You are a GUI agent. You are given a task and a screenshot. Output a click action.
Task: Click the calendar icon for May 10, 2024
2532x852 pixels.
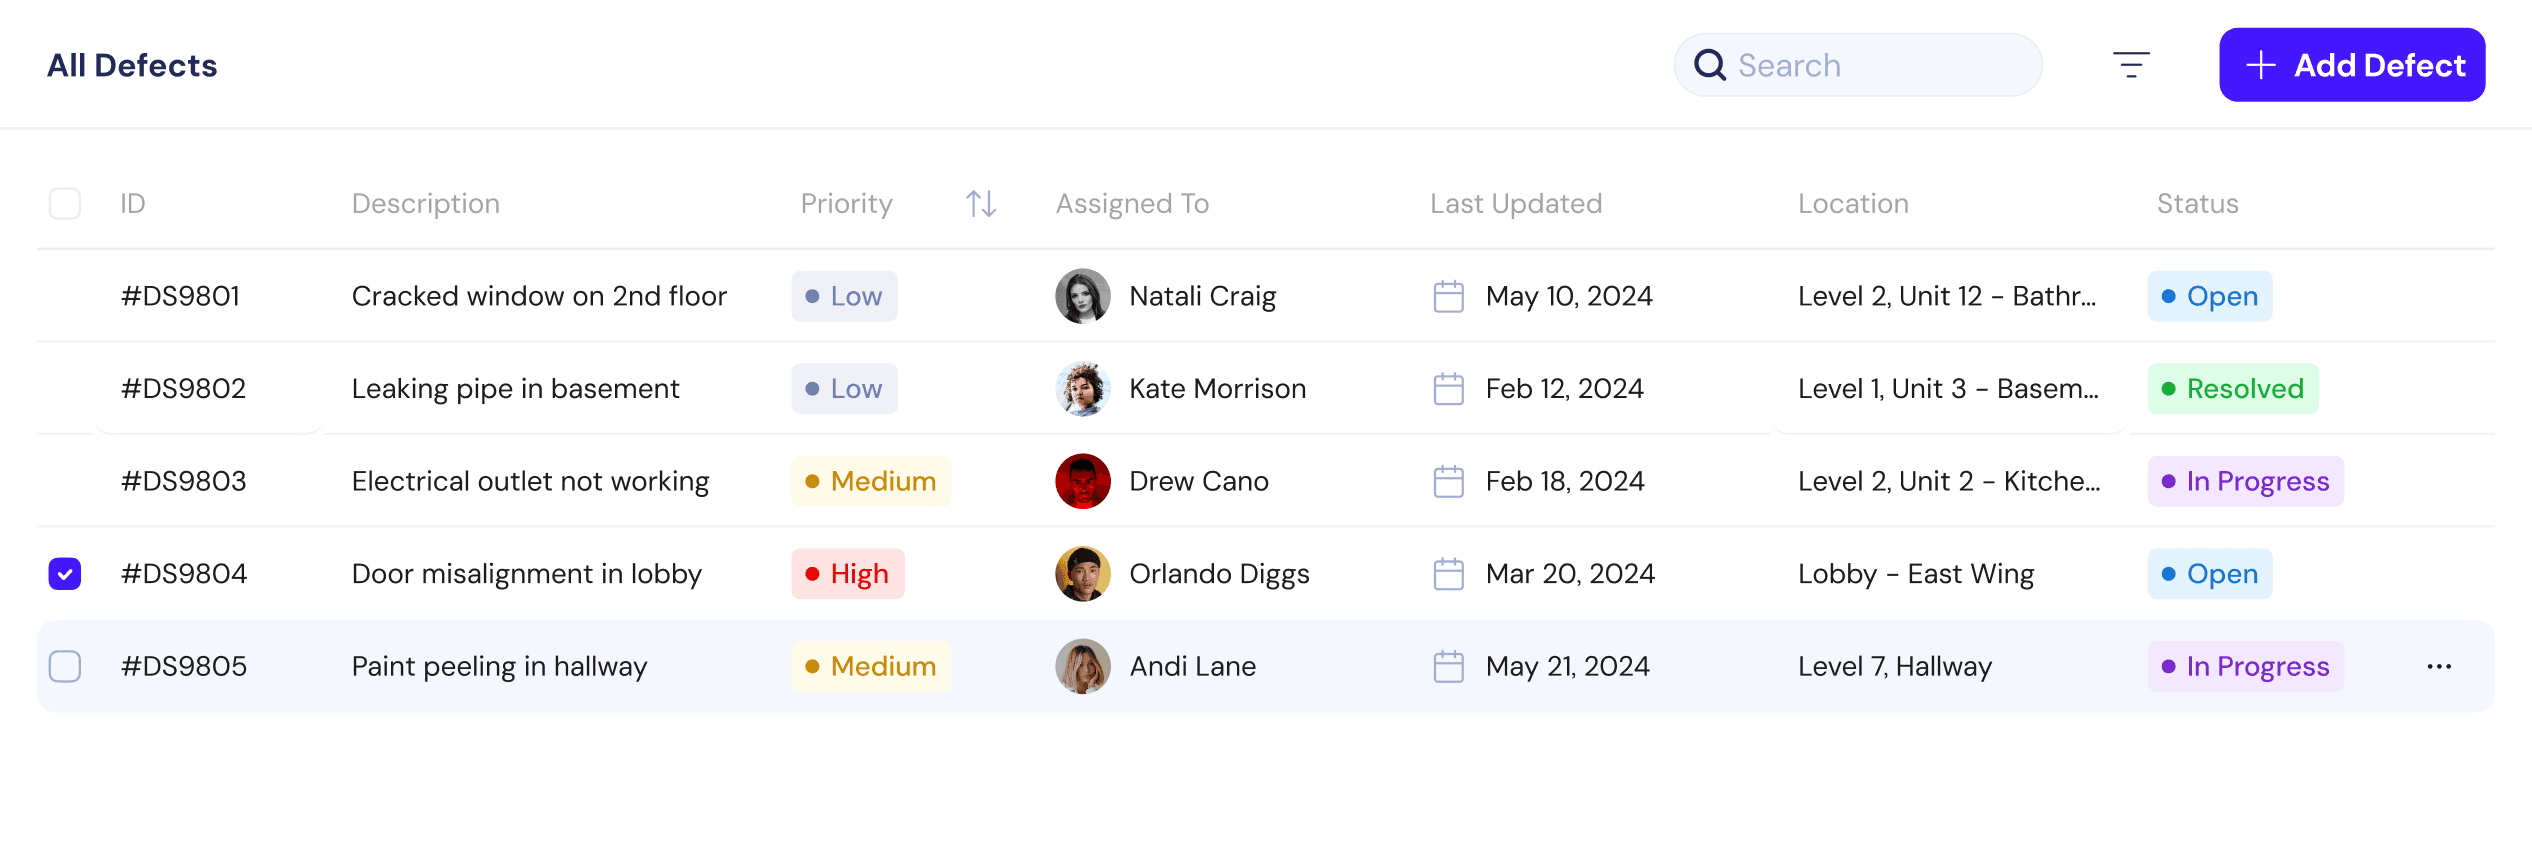pos(1448,297)
